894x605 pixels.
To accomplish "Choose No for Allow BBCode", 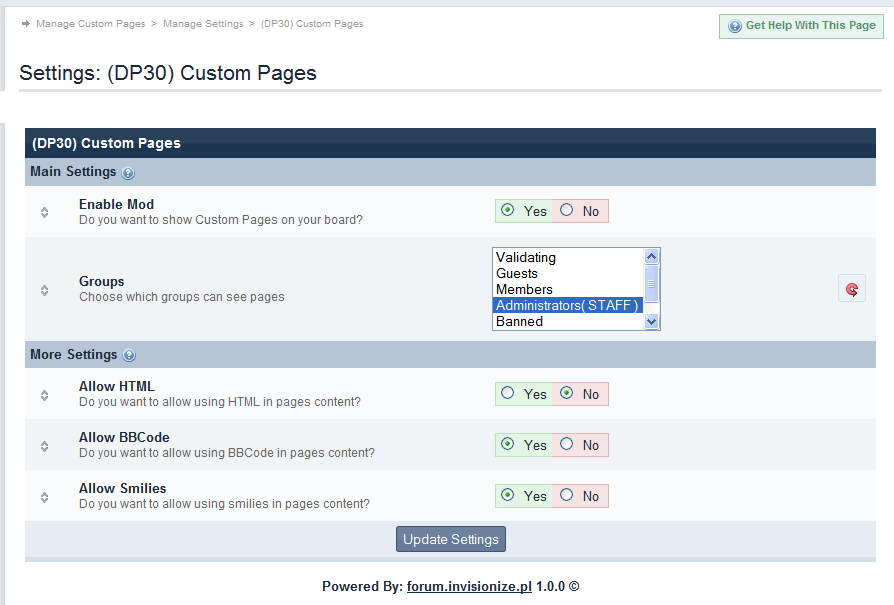I will pos(567,445).
